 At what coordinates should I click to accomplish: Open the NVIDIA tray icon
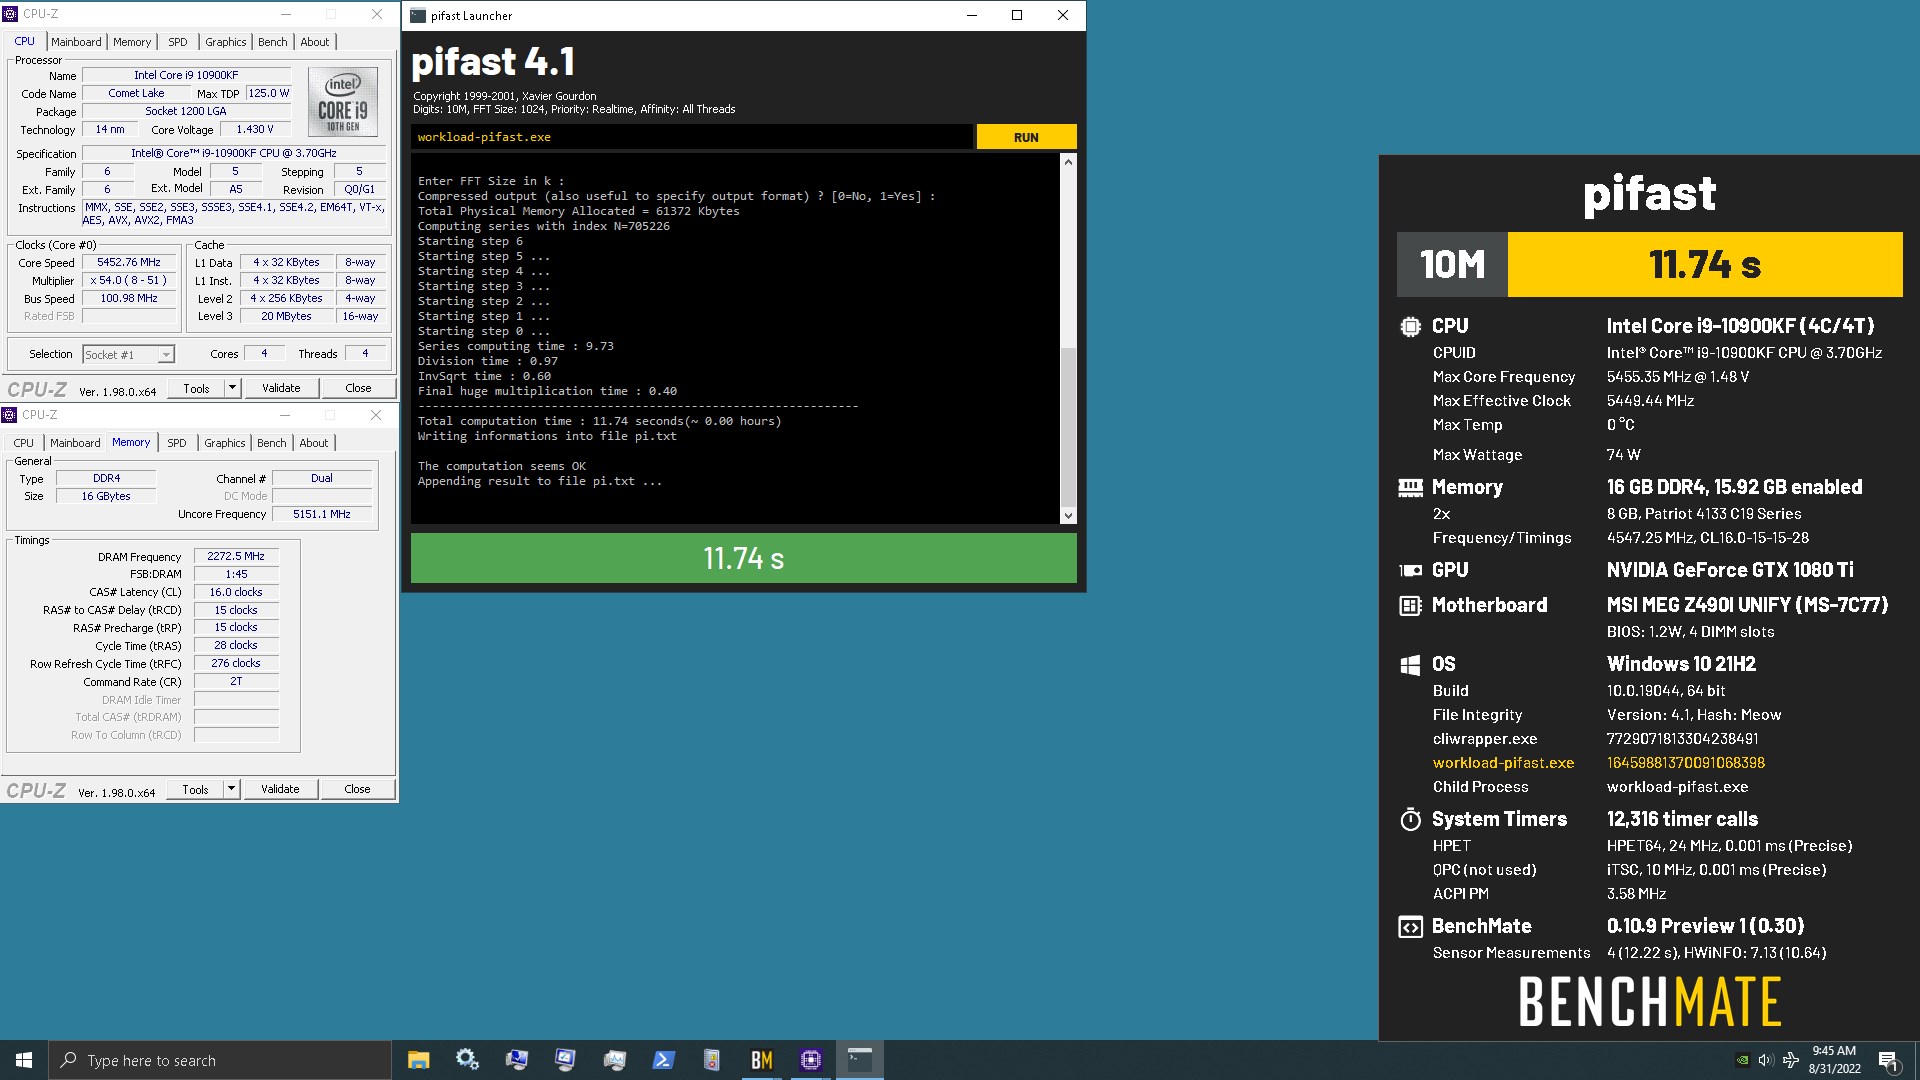point(1742,1060)
